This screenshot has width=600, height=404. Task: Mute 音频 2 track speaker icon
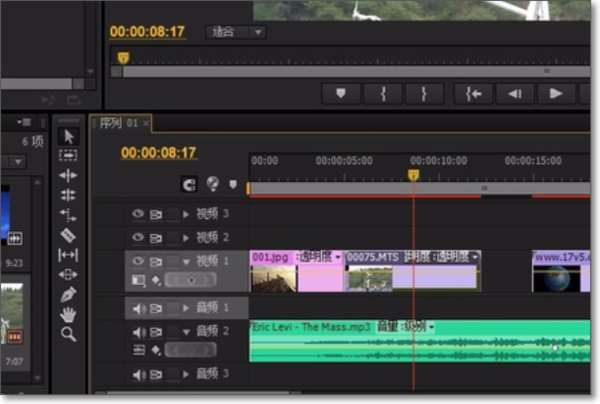139,332
